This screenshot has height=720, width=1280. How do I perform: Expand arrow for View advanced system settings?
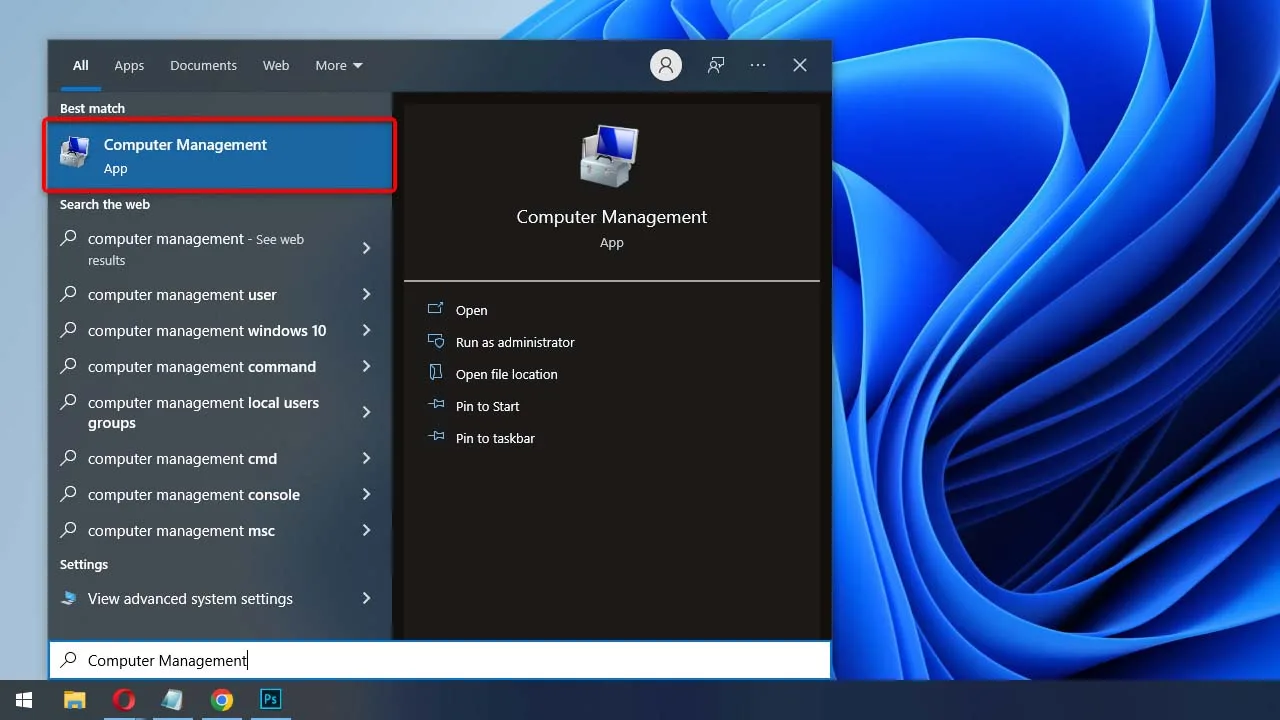[x=366, y=598]
